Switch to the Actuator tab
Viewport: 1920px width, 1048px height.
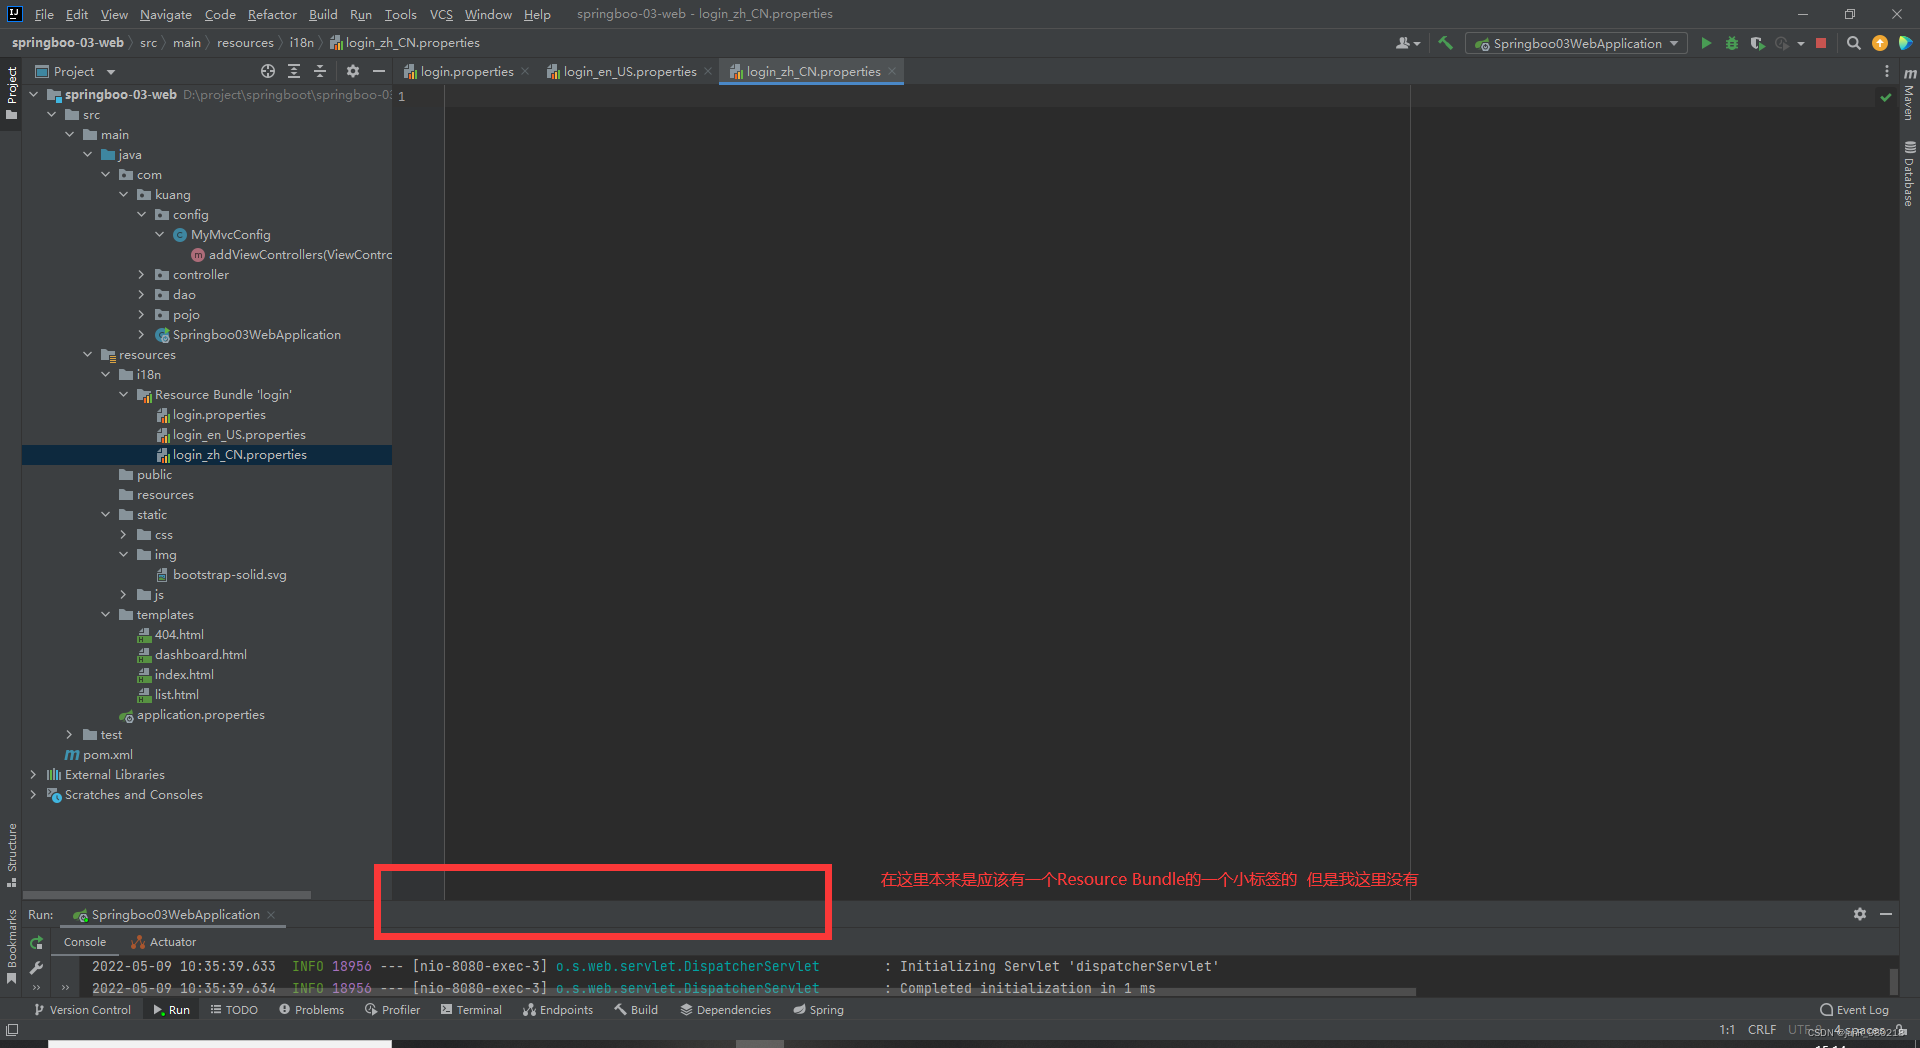164,942
